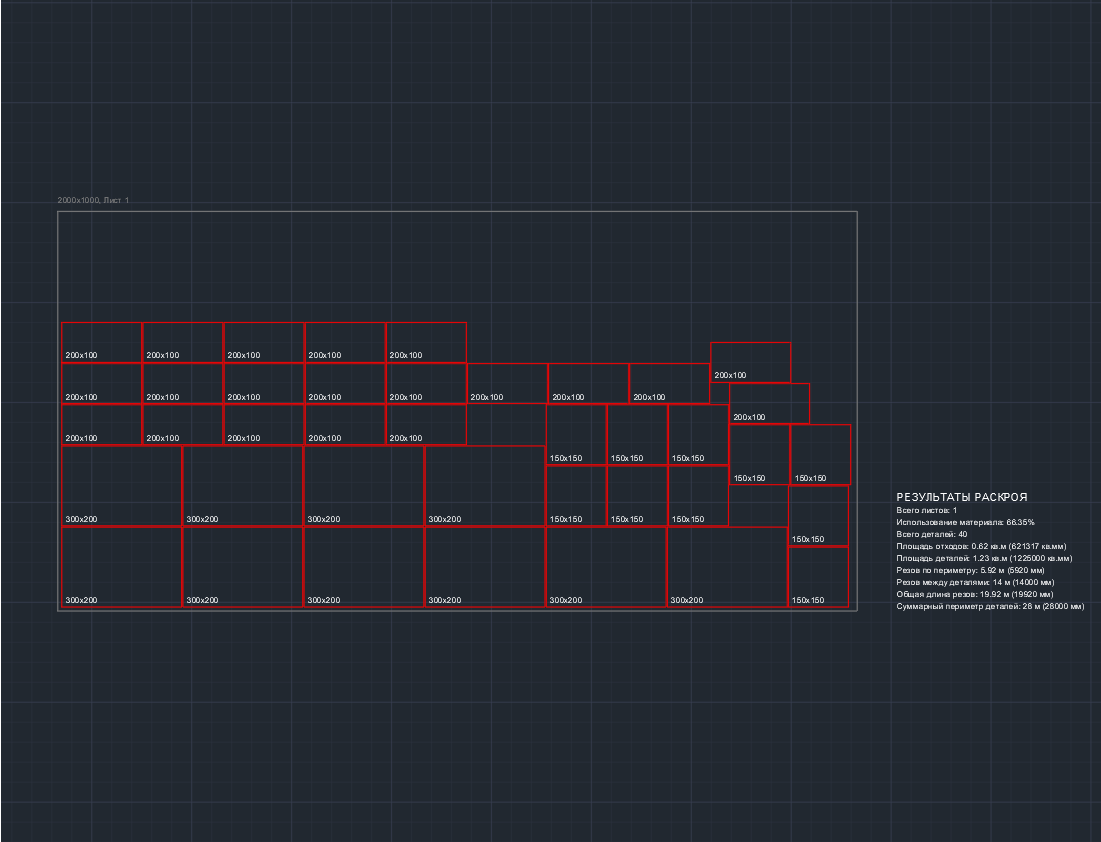This screenshot has height=842, width=1101.
Task: Select the fifth 200x100 part in the top-left row
Action: pyautogui.click(x=426, y=342)
